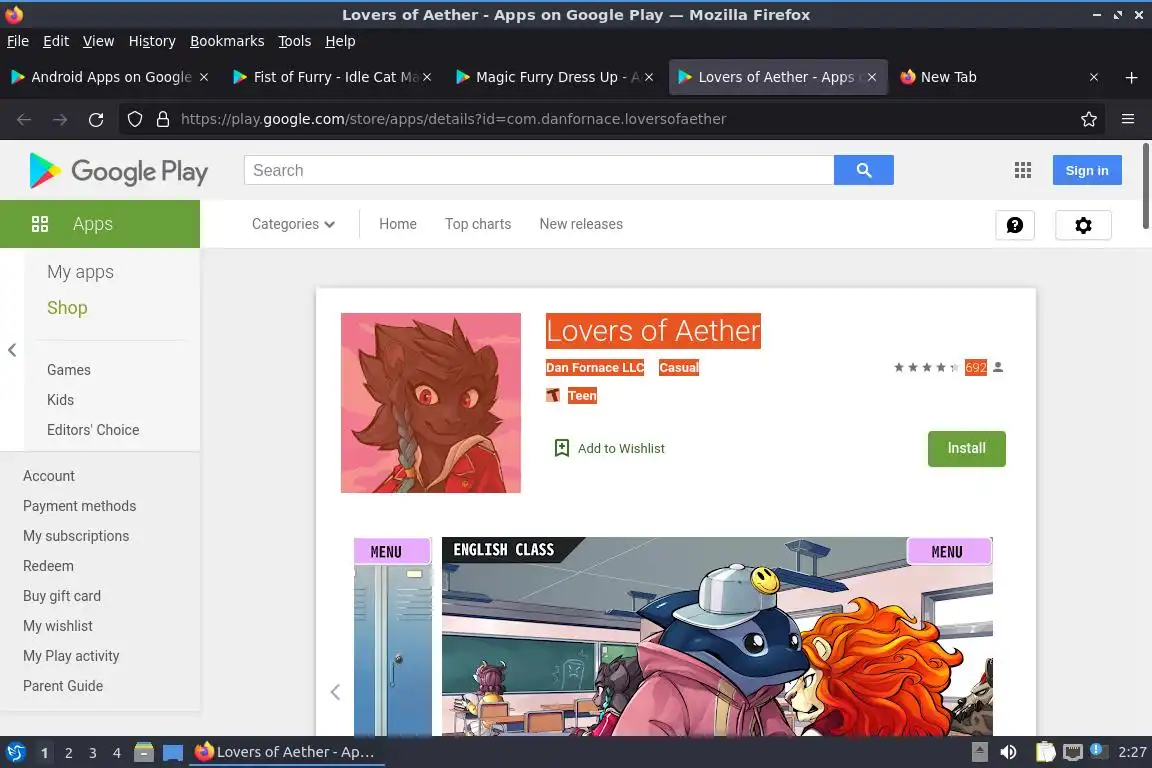Open the Help menu
The height and width of the screenshot is (768, 1152).
[340, 41]
